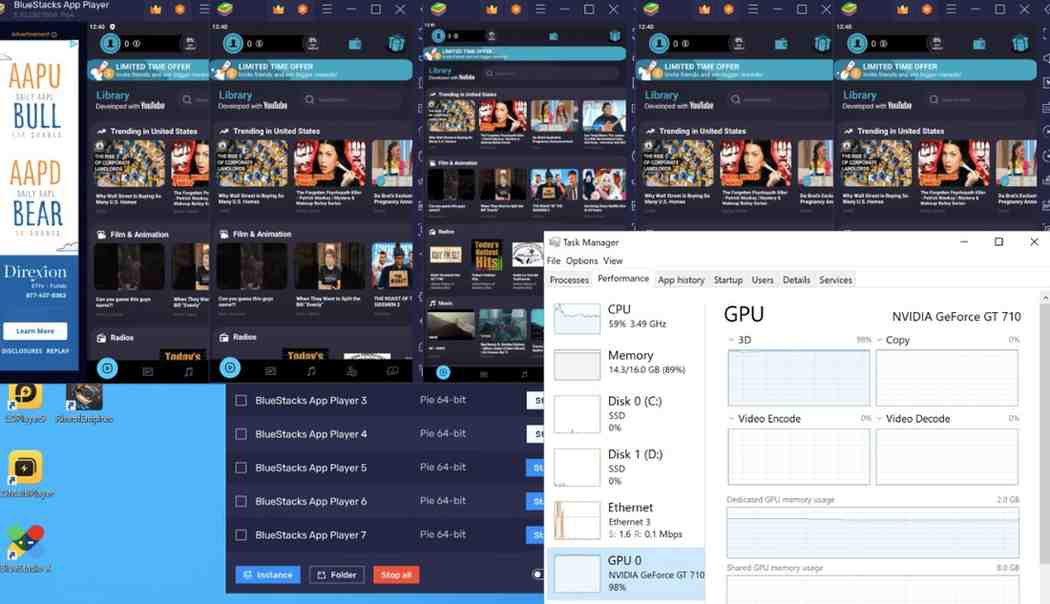Click play nav icon in leftmost BlueStacks window

(x=107, y=368)
